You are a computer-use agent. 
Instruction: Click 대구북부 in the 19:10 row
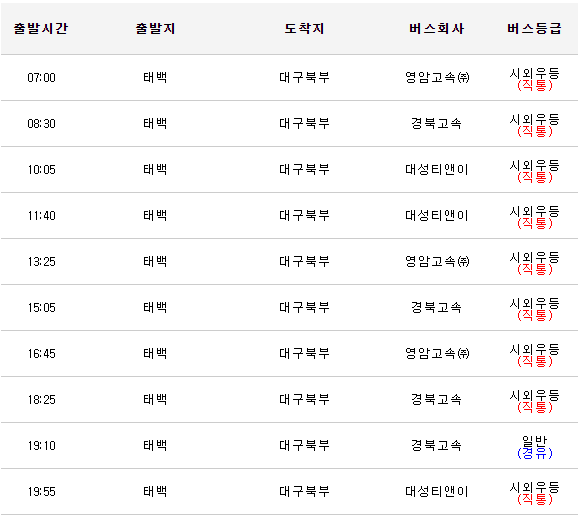304,446
